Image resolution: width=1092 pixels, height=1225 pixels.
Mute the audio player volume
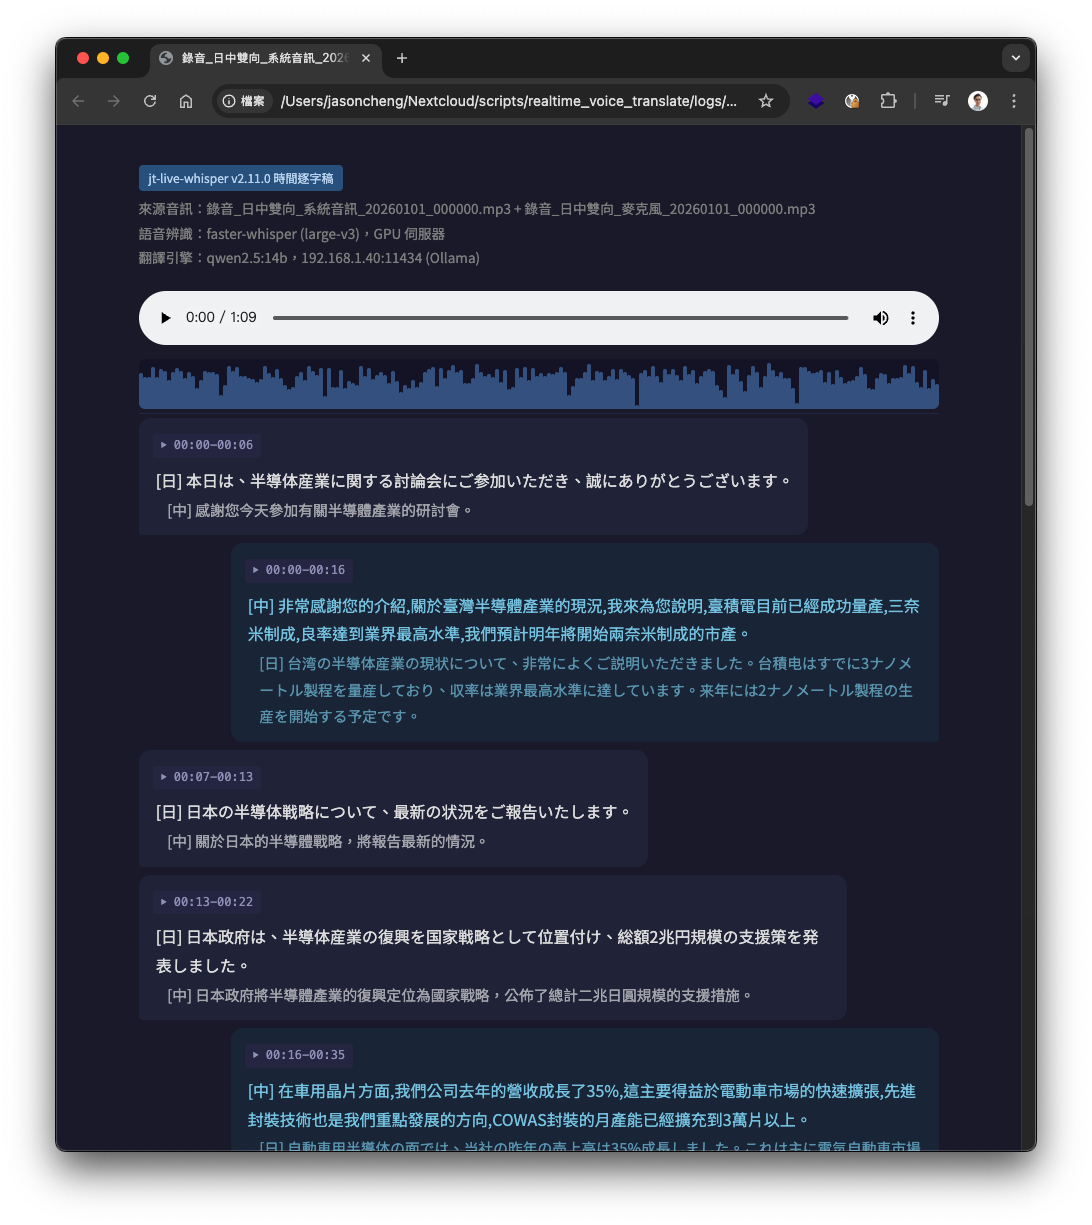coord(880,318)
